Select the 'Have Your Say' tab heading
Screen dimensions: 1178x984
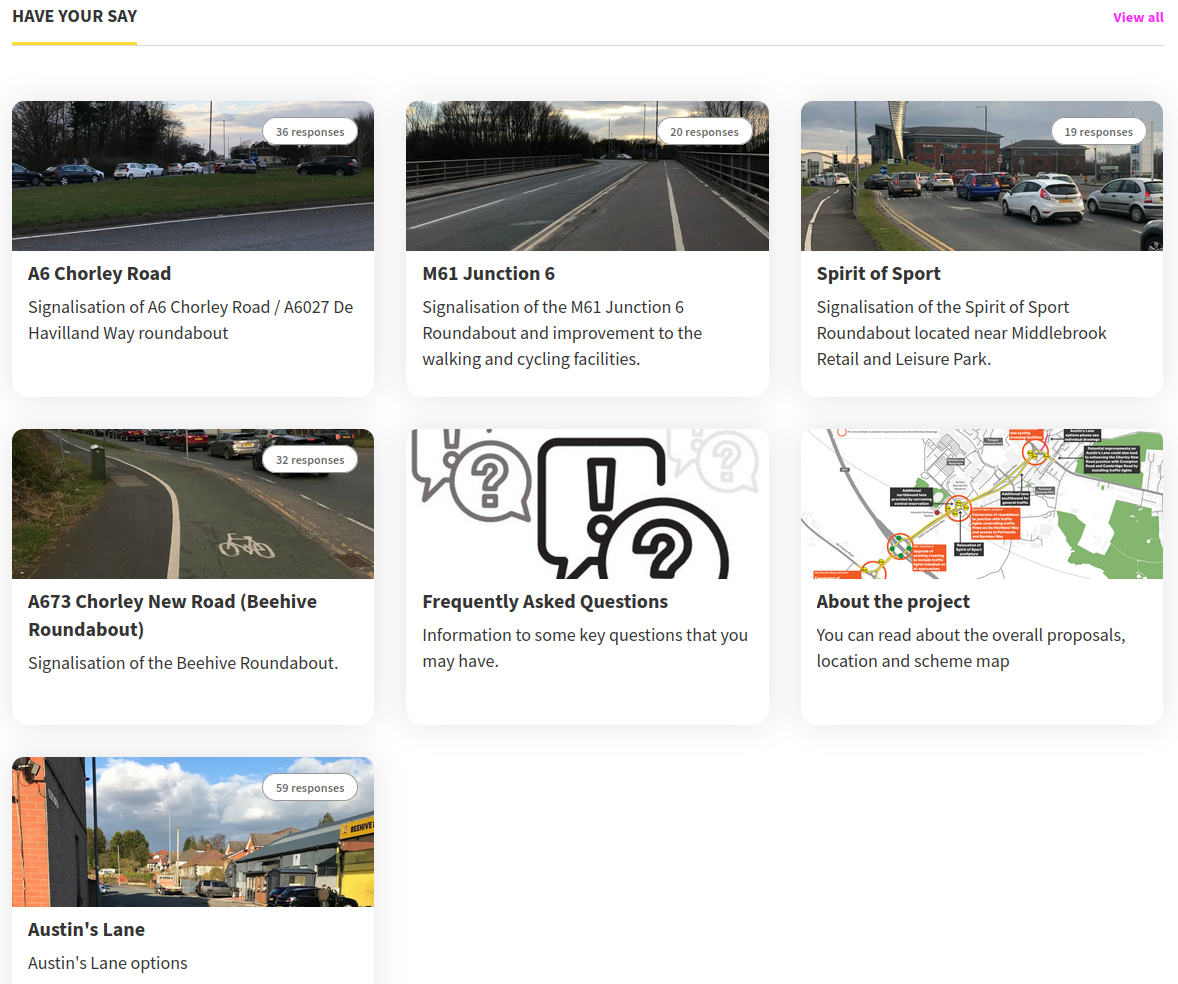point(75,16)
